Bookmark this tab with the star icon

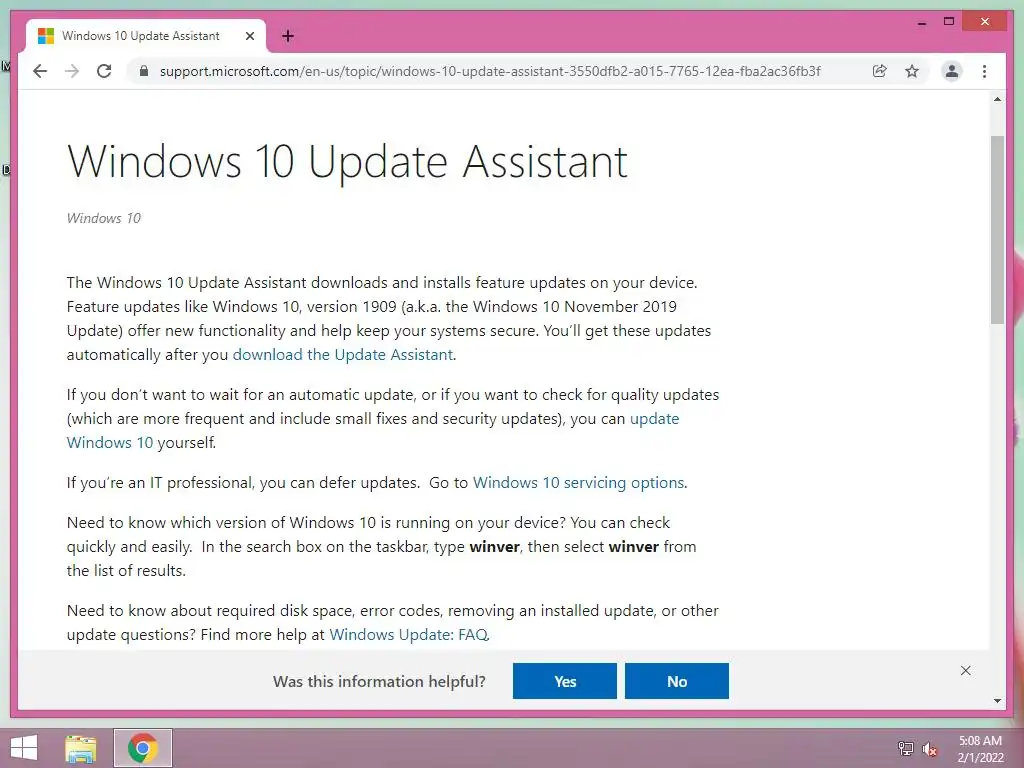[x=912, y=71]
